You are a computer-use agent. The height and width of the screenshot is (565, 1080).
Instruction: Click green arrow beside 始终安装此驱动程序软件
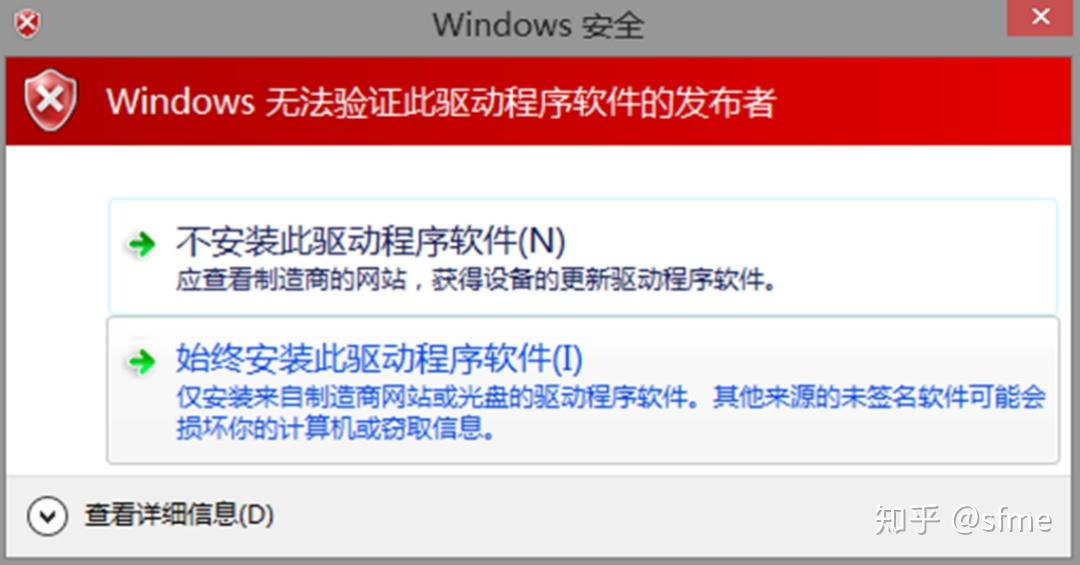(142, 361)
